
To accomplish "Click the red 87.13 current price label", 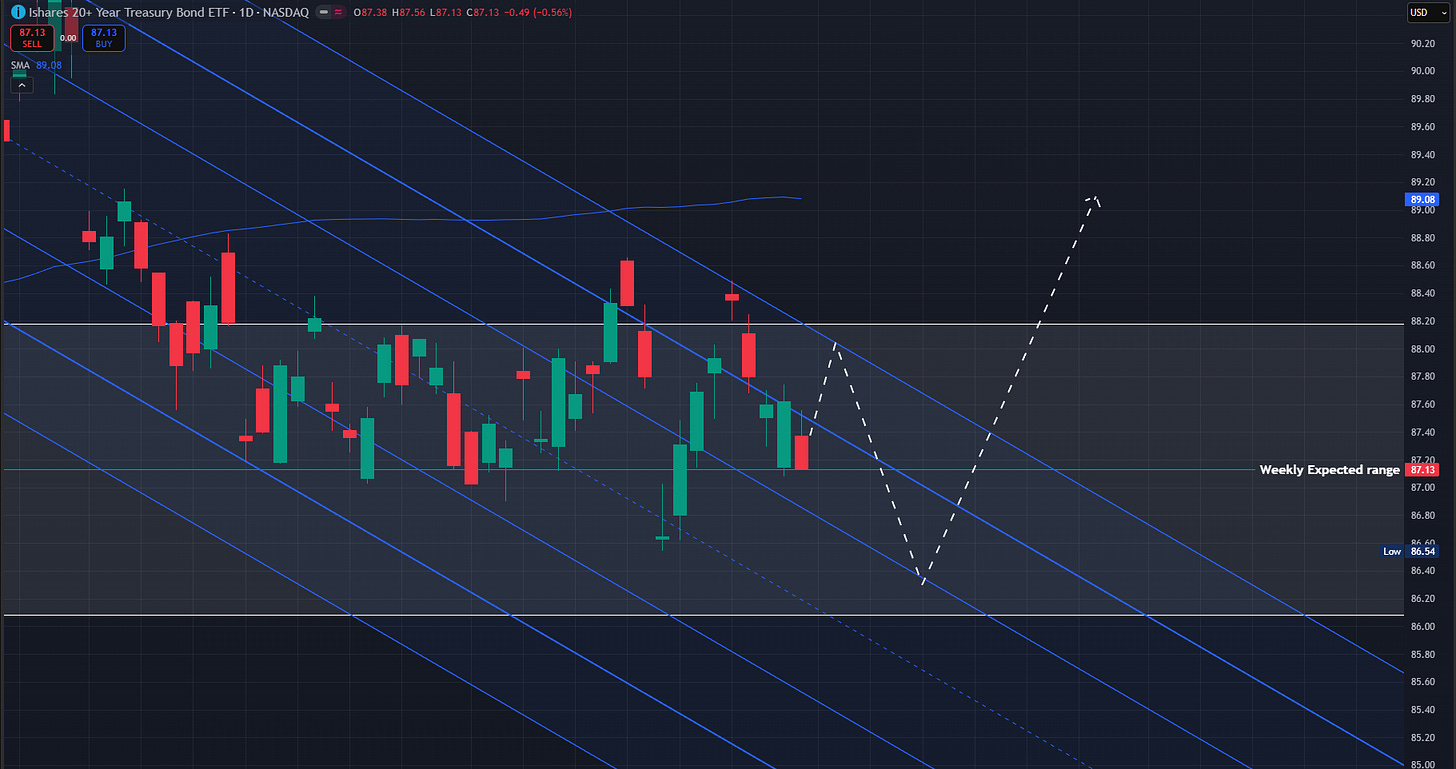I will click(1421, 469).
